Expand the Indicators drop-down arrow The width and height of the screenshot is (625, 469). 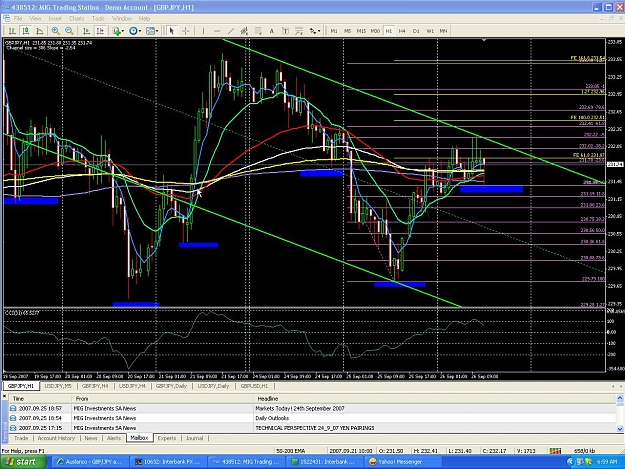123,31
